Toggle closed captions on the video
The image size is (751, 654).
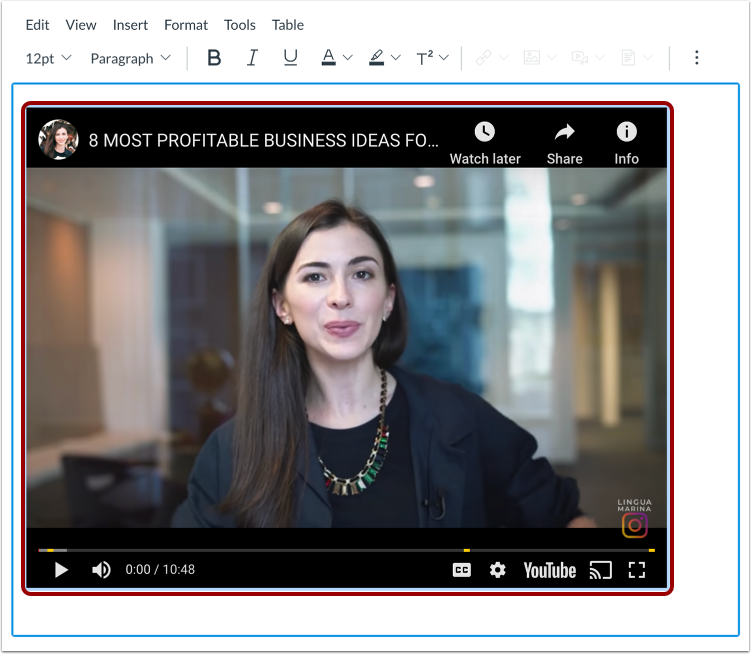[x=462, y=570]
